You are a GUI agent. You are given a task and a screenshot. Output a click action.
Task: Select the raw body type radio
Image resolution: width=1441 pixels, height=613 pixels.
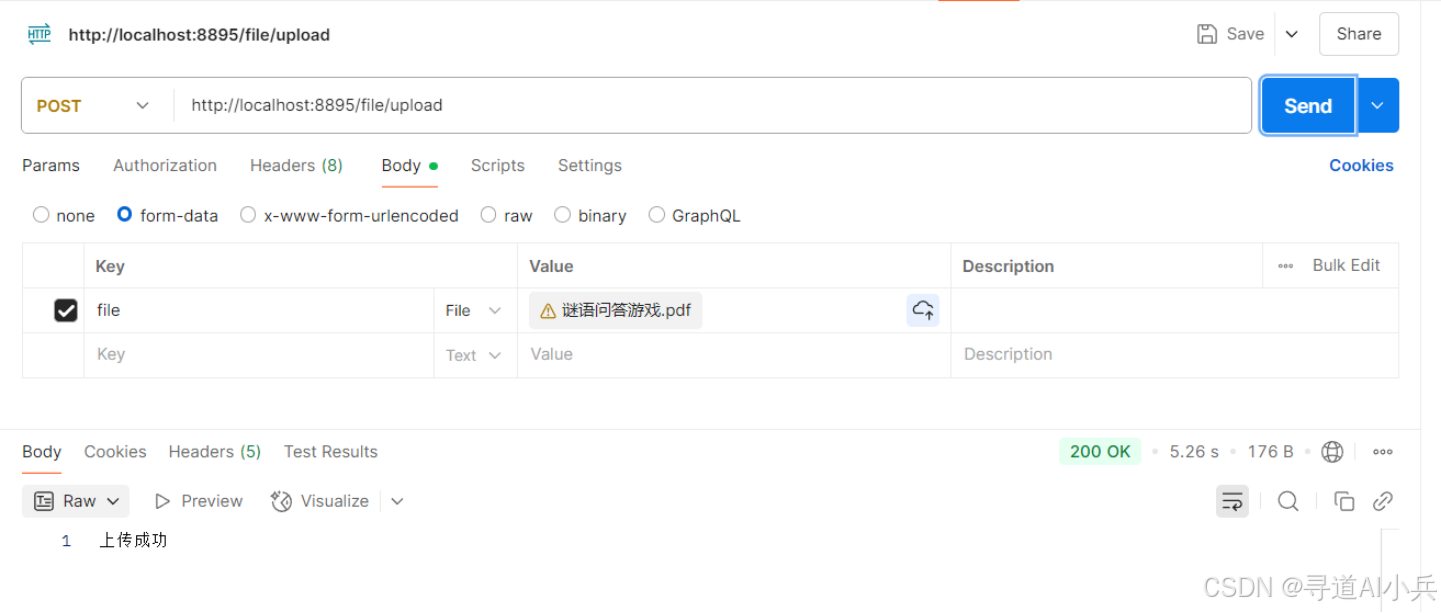(488, 214)
